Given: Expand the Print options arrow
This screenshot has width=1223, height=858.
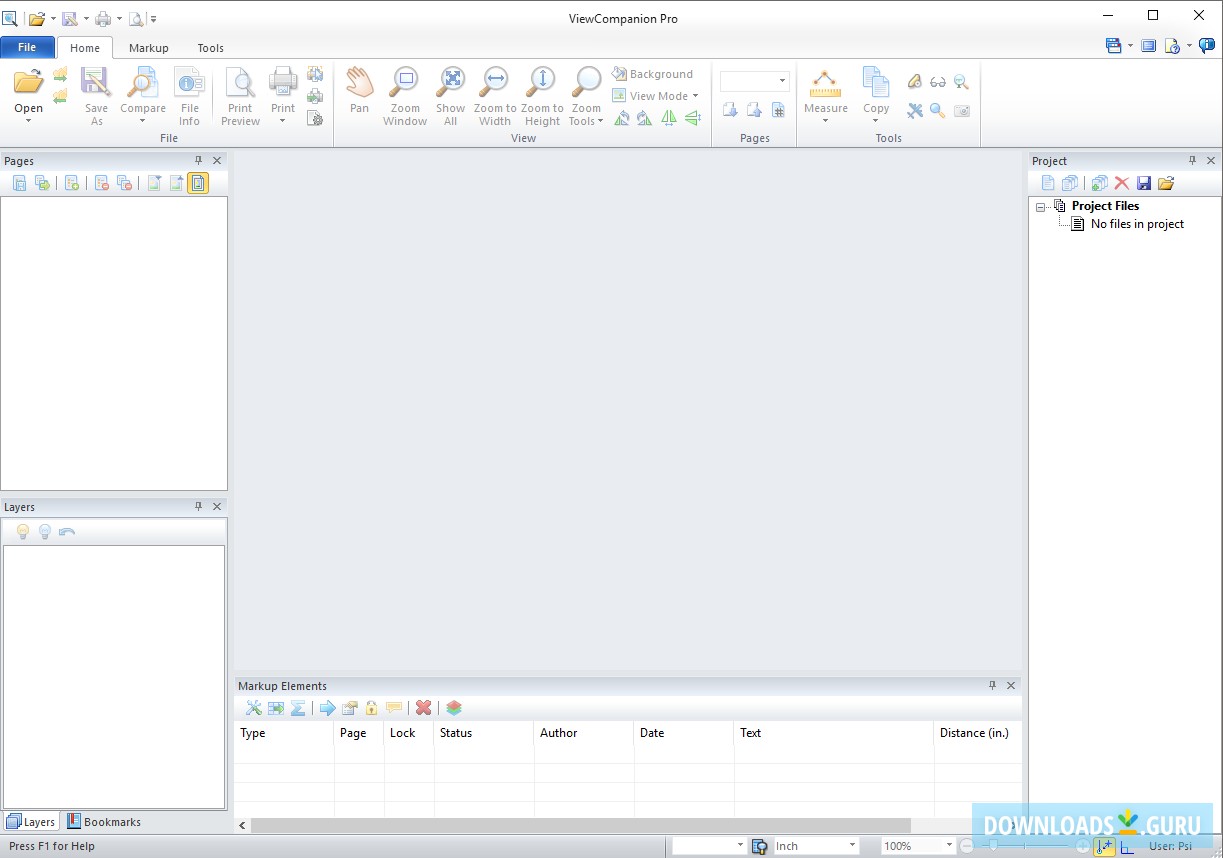Looking at the screenshot, I should (283, 121).
